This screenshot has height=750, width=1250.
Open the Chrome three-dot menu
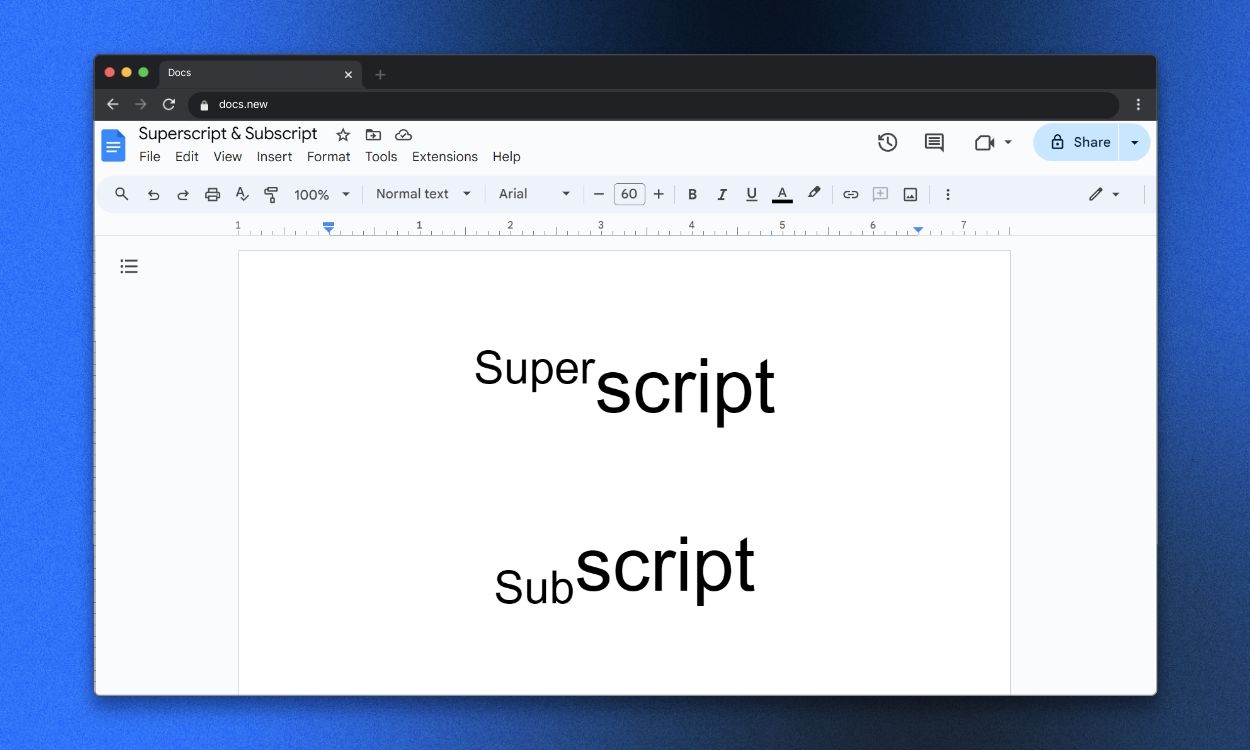click(1138, 104)
